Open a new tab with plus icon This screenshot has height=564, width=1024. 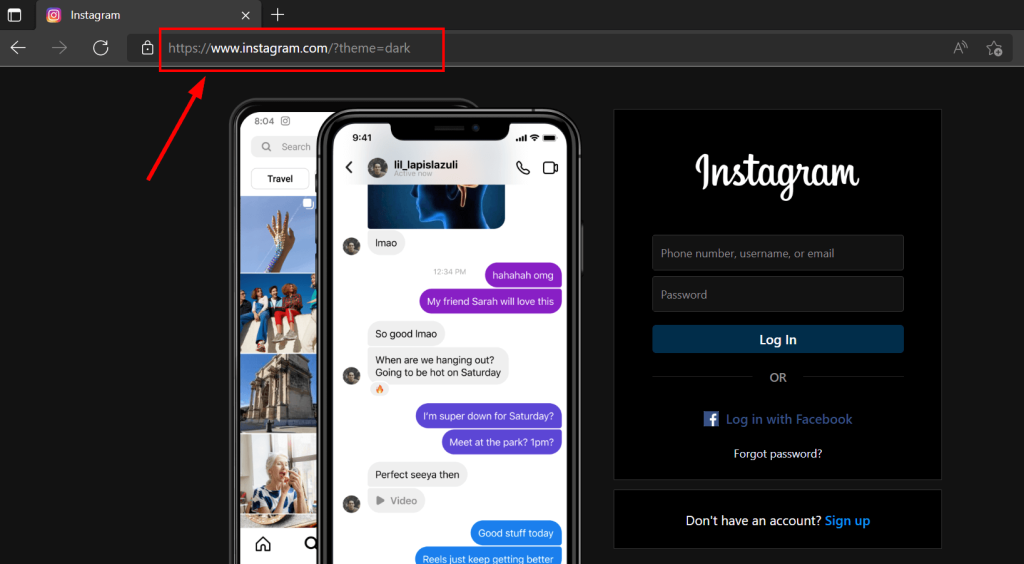tap(278, 14)
